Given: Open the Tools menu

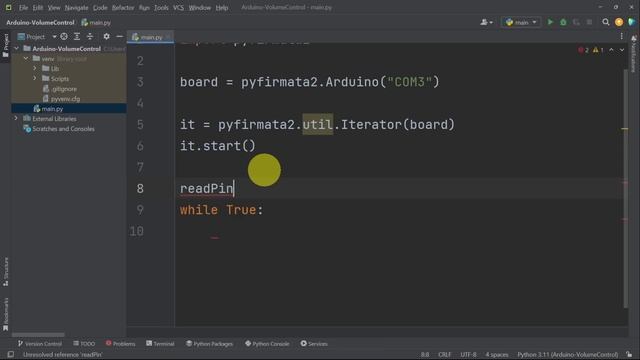Looking at the screenshot, I should [161, 7].
